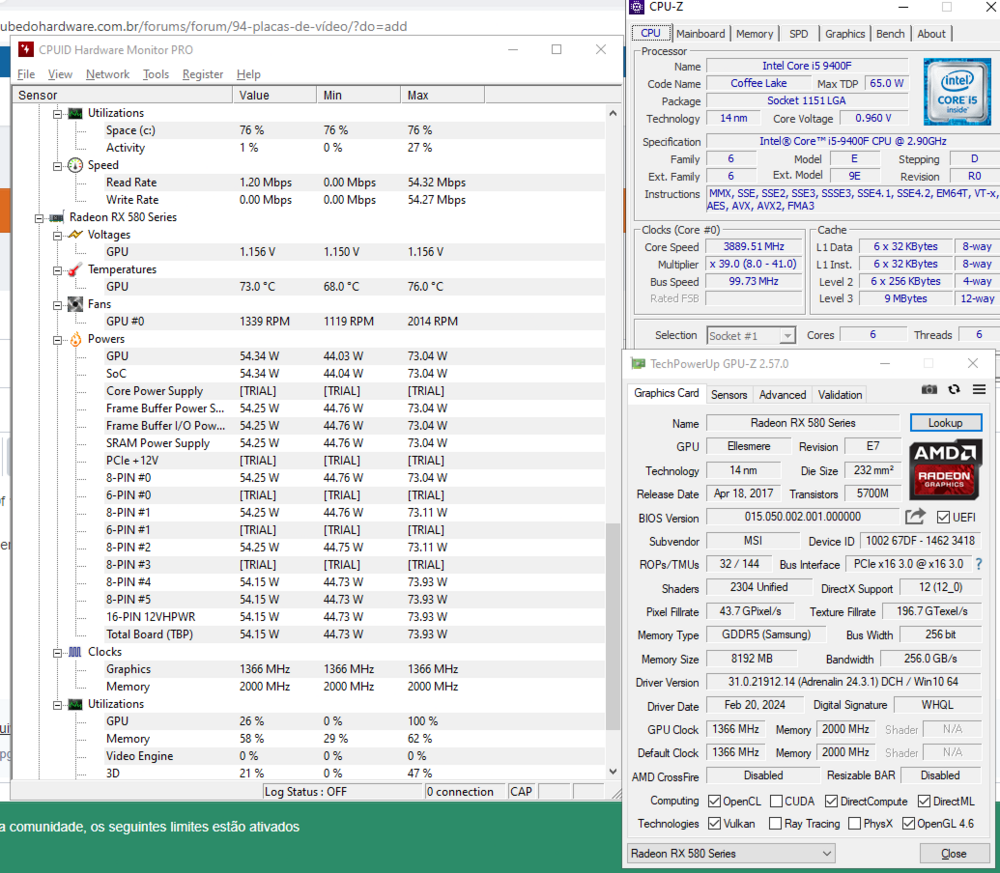
Task: Click Fans icon in sensor tree
Action: coord(75,304)
